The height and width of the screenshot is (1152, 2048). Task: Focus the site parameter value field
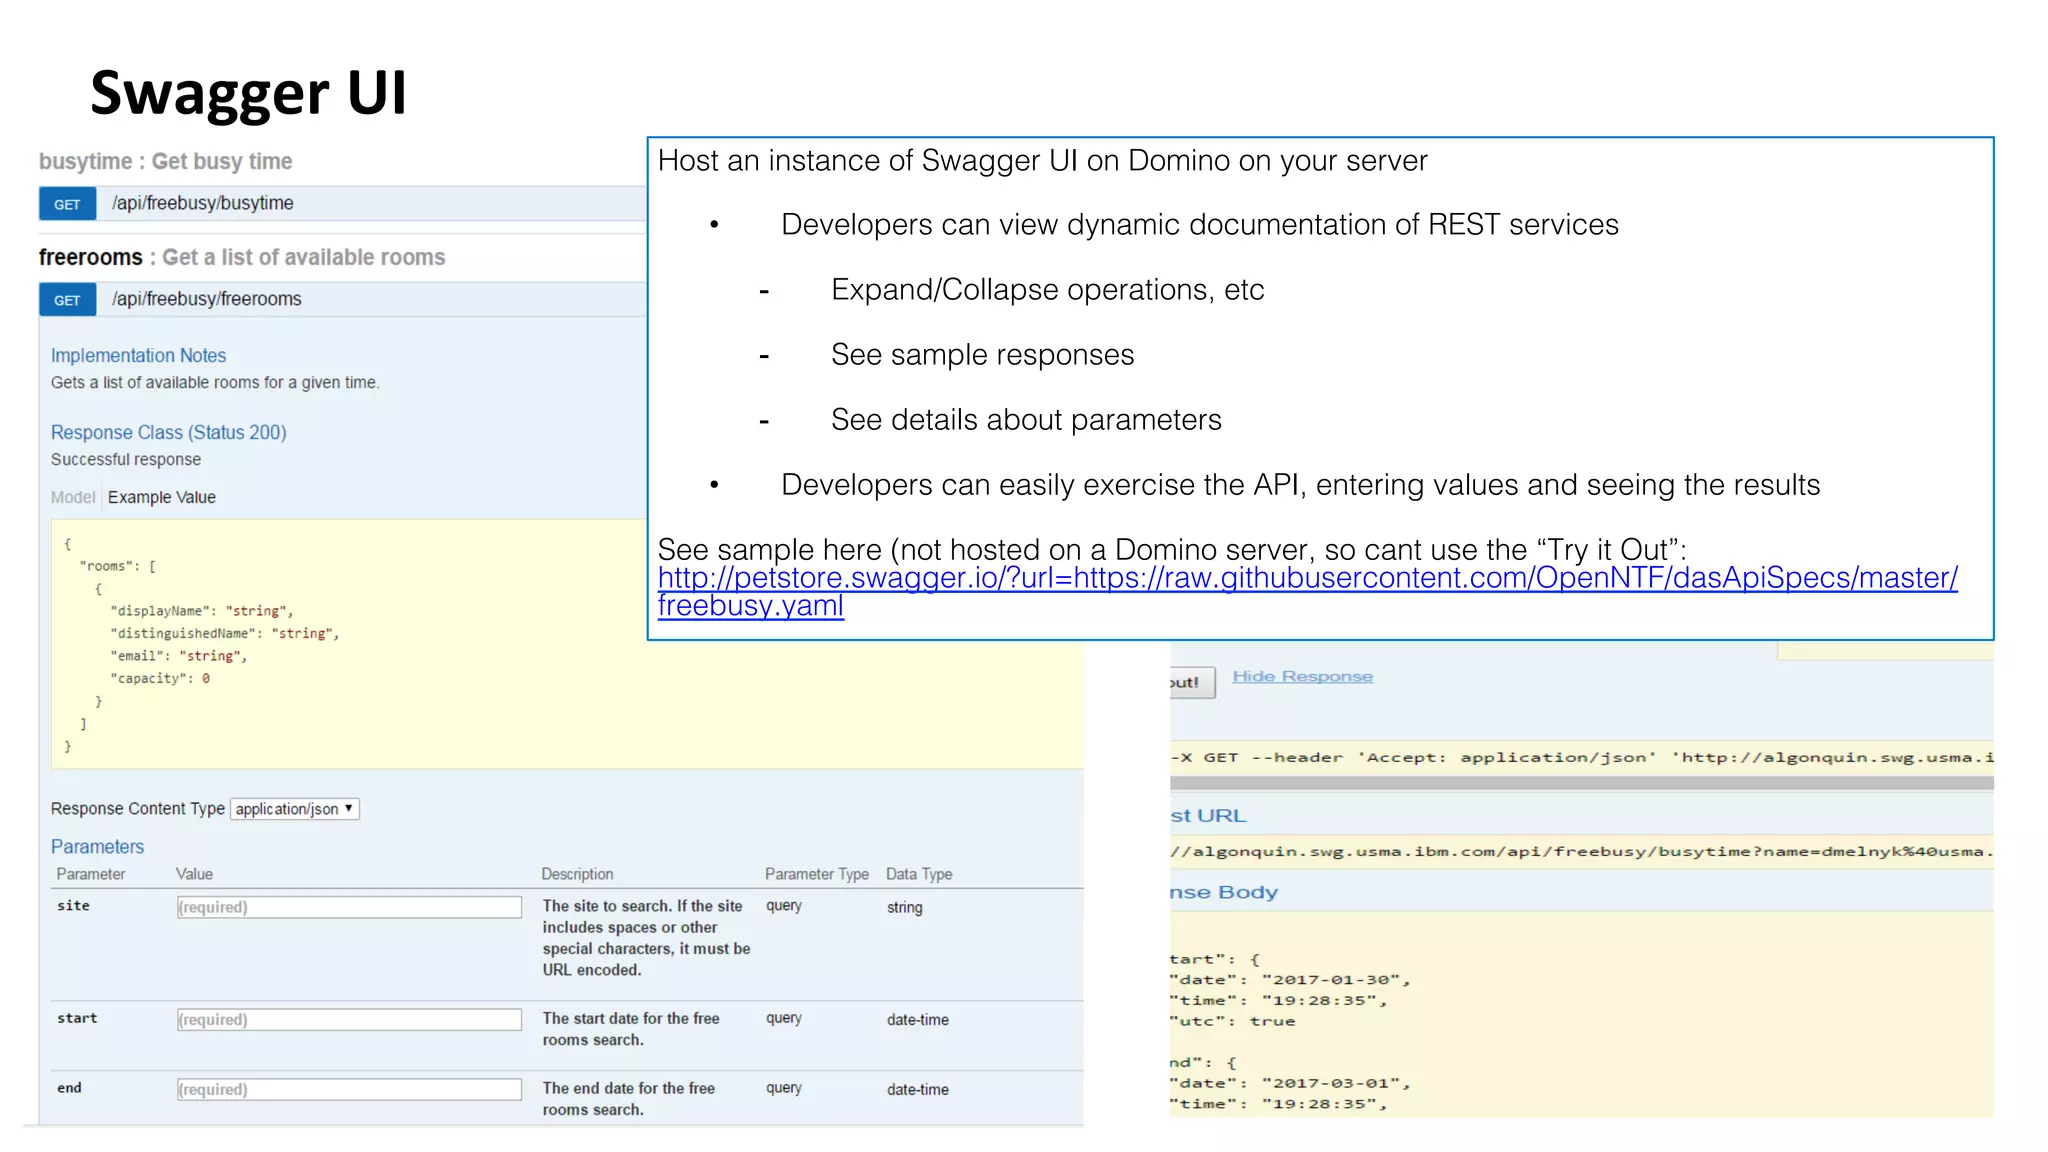(x=349, y=907)
